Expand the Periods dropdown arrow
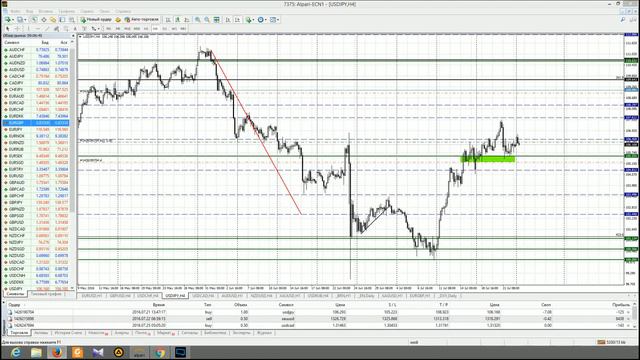This screenshot has width=640, height=360. point(266,20)
